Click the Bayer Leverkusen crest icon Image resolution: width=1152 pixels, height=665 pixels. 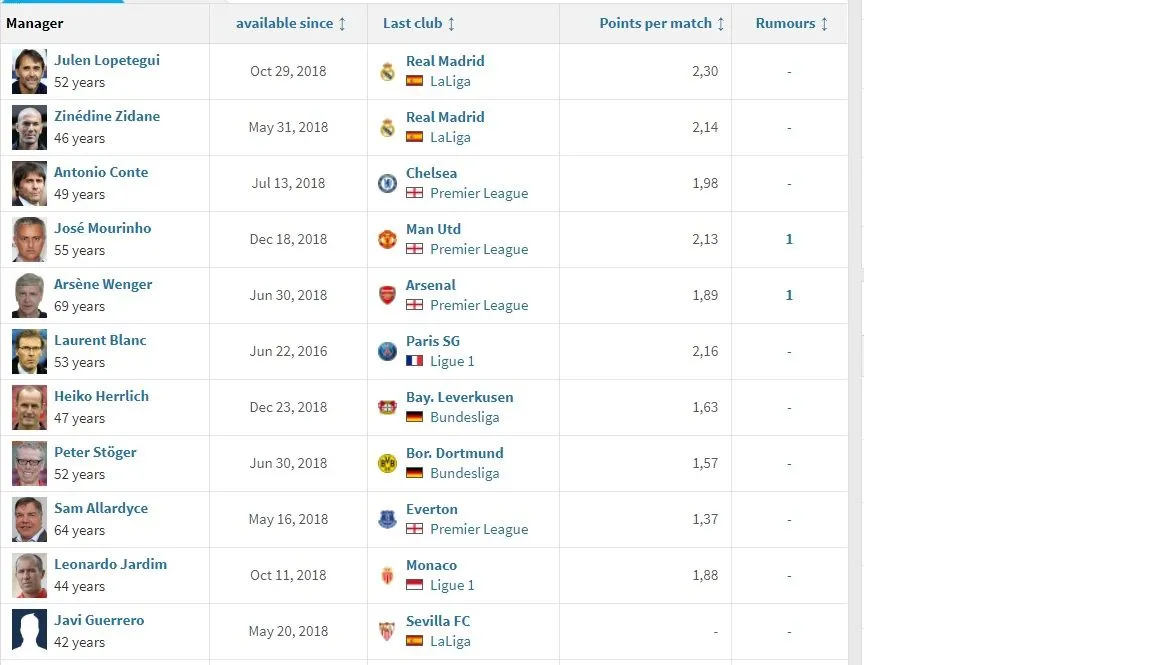[387, 407]
